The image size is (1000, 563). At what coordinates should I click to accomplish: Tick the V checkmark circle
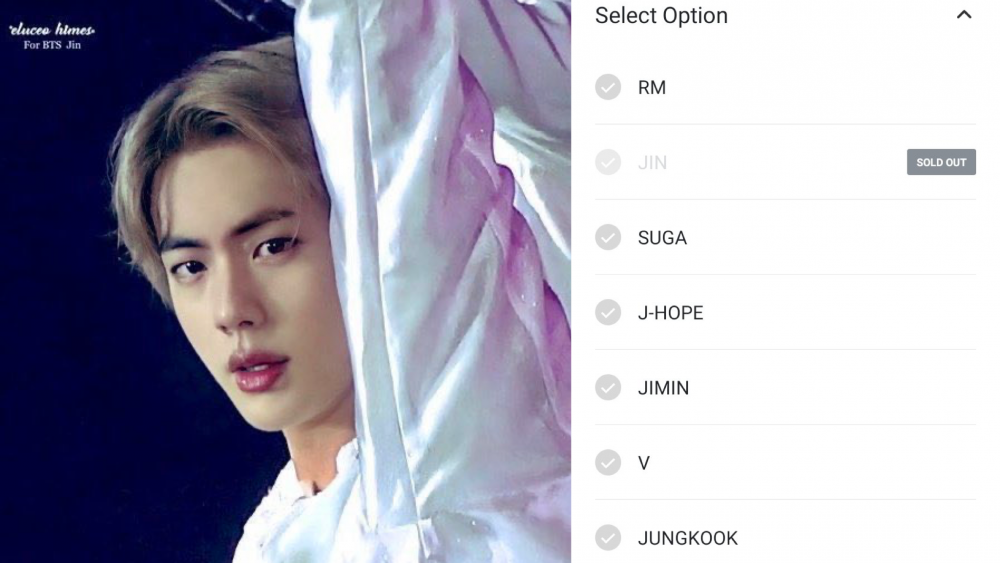click(608, 462)
